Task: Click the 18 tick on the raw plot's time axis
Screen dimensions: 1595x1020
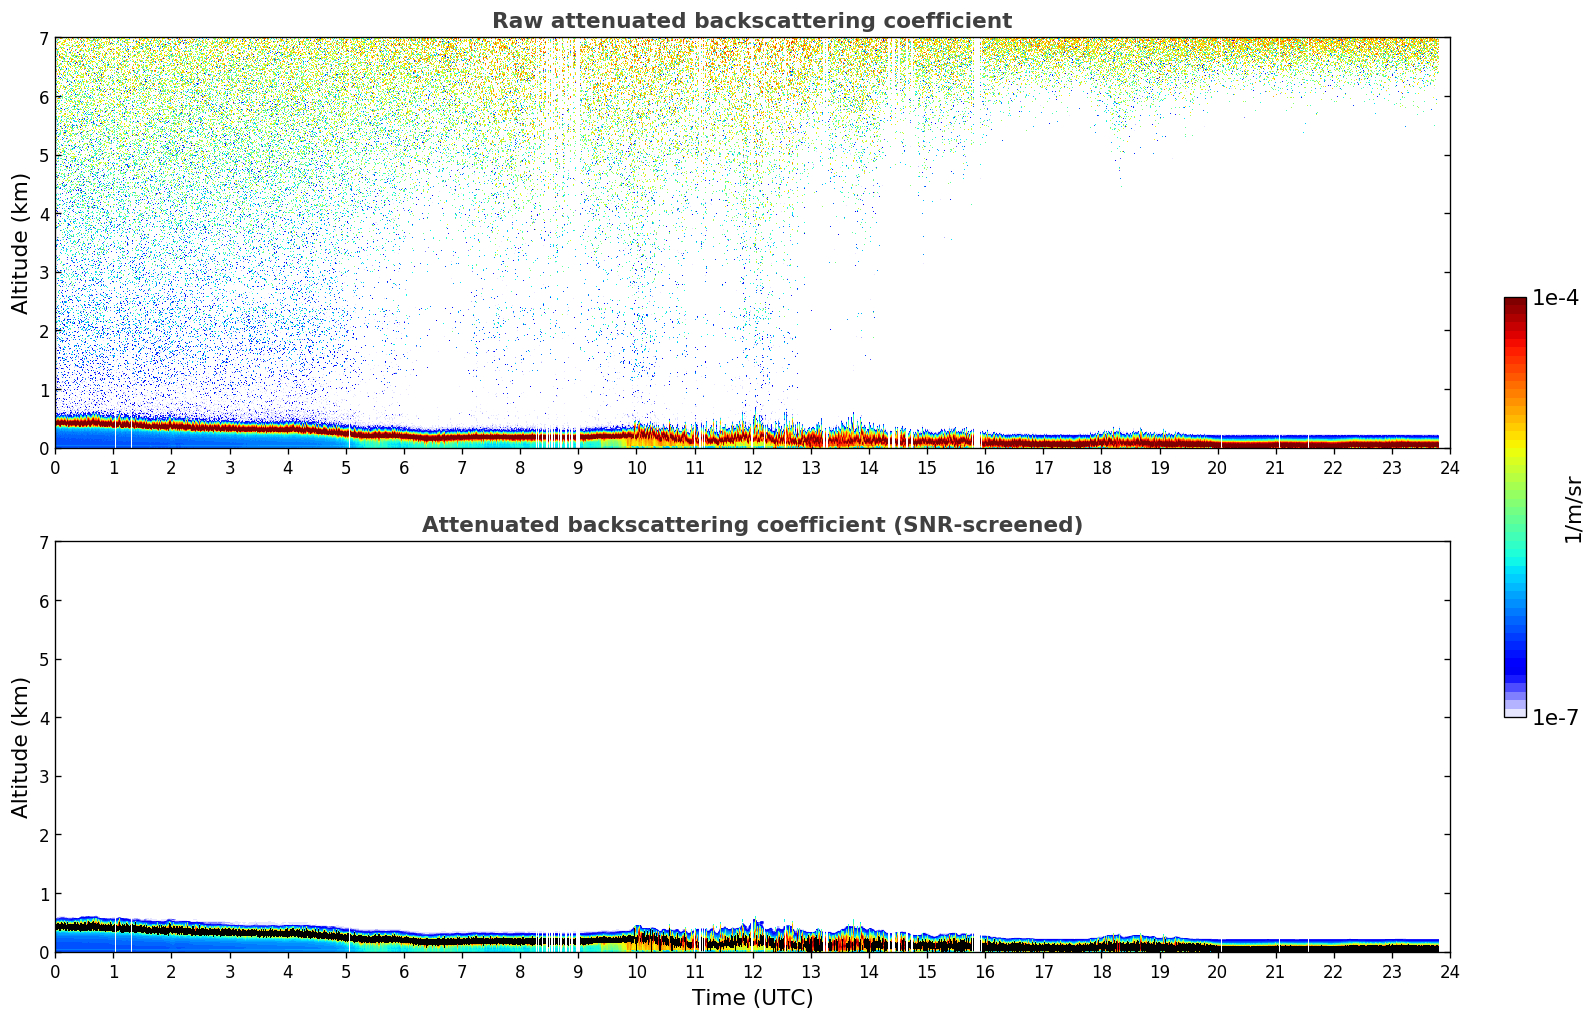Action: 1101,467
